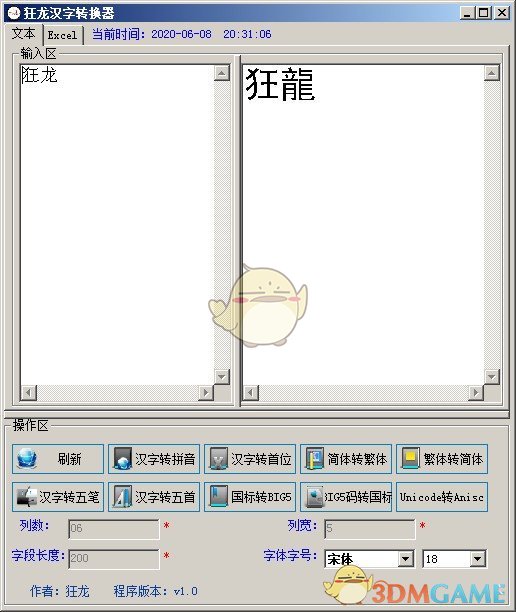This screenshot has height=612, width=516.
Task: Click the 狂龍 output text
Action: pyautogui.click(x=280, y=84)
